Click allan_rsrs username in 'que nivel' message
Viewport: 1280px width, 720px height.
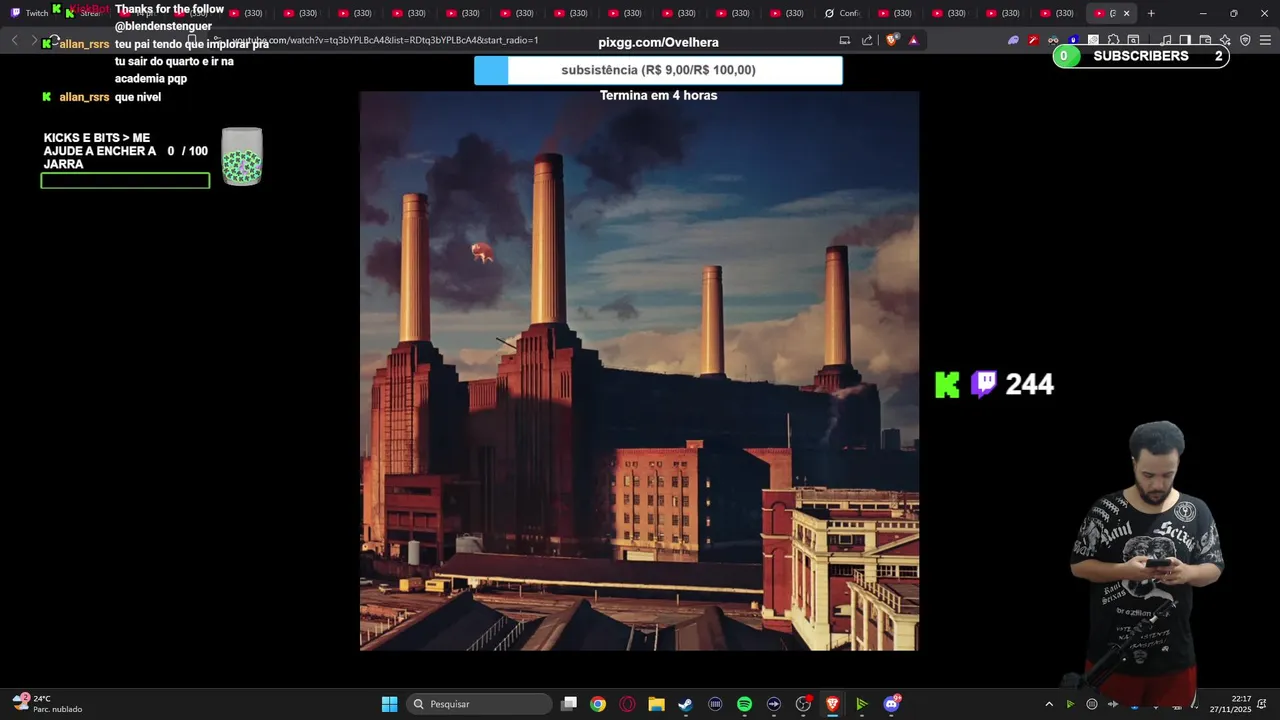tap(84, 97)
